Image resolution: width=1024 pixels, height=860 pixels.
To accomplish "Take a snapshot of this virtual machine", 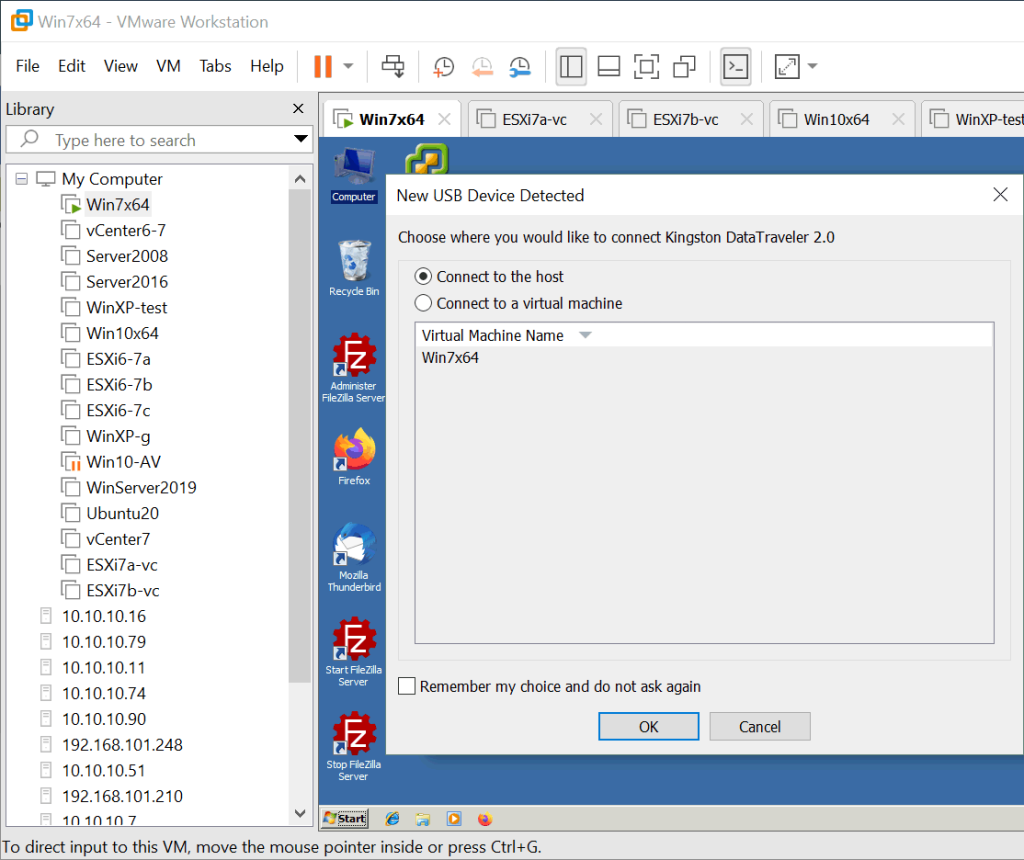I will click(443, 66).
